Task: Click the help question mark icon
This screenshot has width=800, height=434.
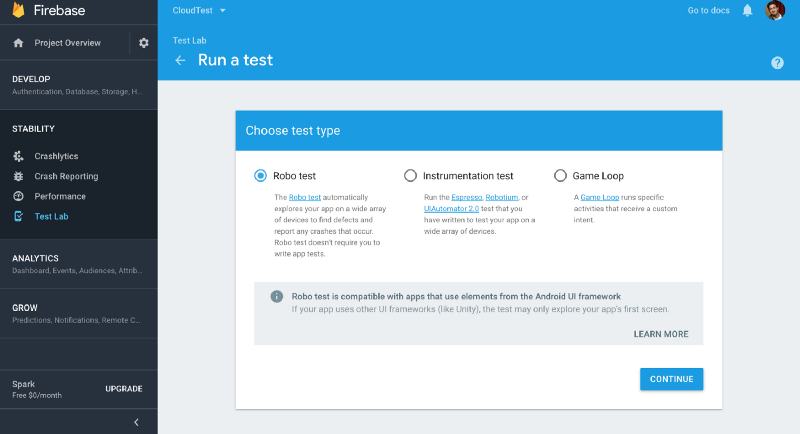Action: click(x=777, y=63)
